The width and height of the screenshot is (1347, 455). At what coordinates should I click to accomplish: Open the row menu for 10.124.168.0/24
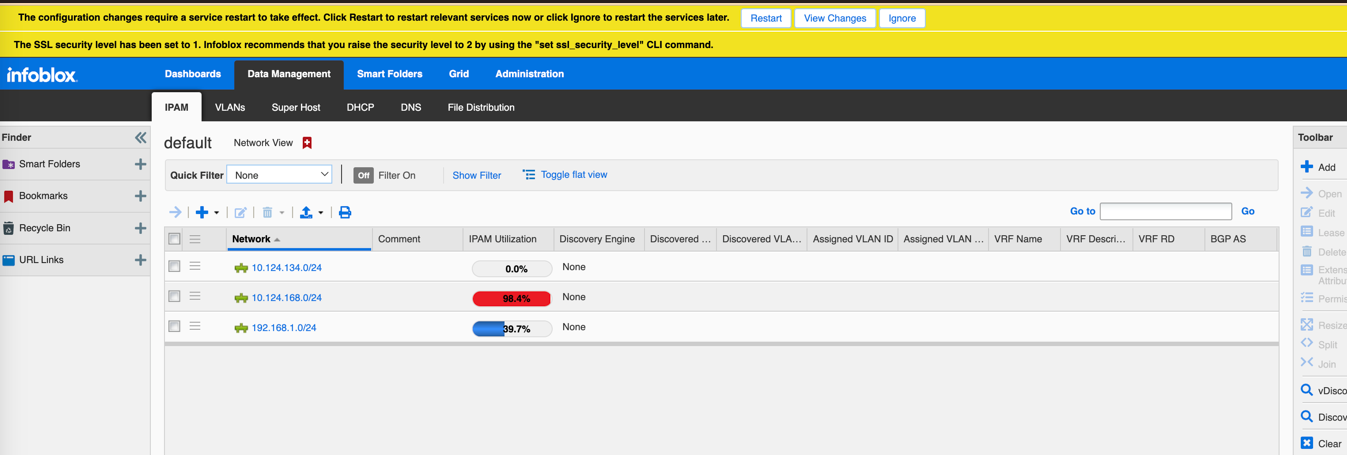point(195,297)
